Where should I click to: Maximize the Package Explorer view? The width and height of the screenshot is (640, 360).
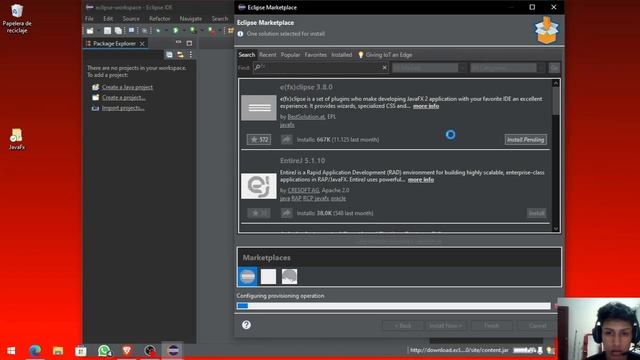189,43
